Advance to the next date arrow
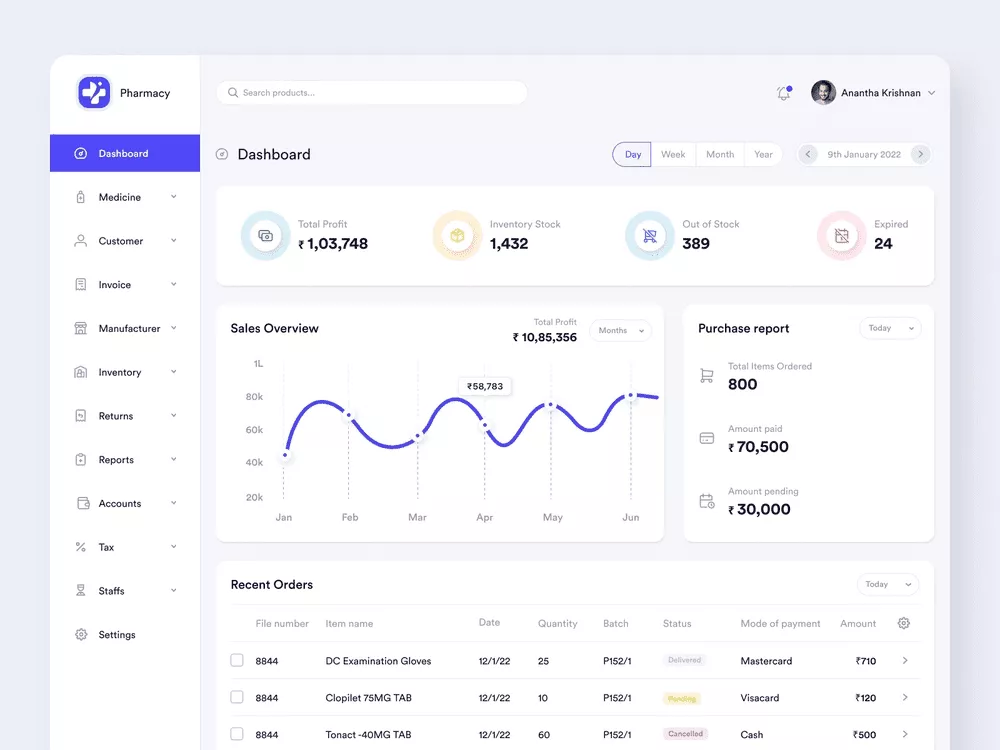The height and width of the screenshot is (750, 1000). 921,154
